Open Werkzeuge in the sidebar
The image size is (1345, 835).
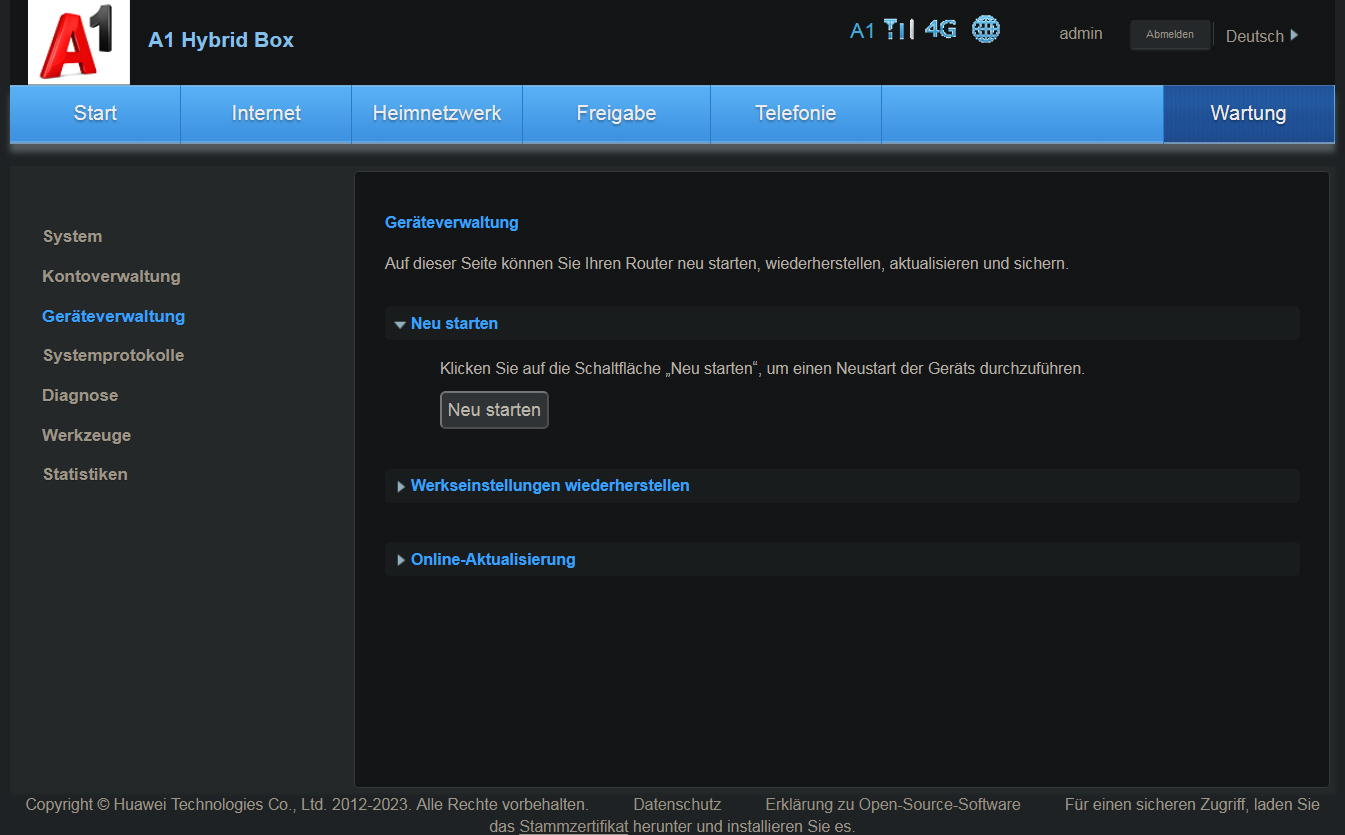[x=86, y=436]
